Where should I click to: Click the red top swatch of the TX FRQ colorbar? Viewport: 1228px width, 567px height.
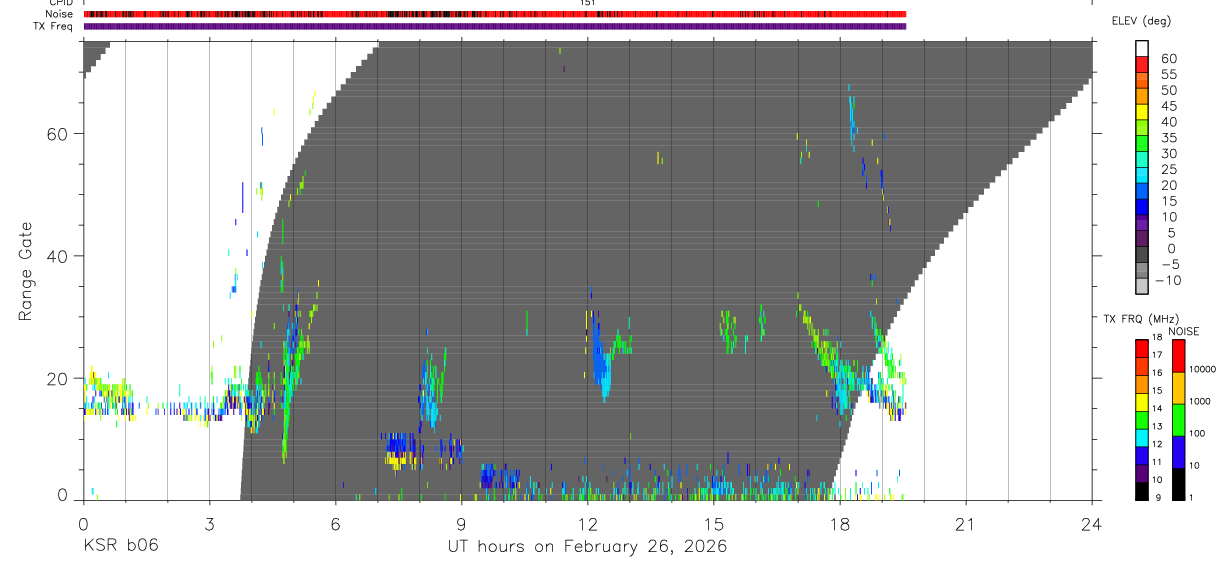tap(1141, 349)
